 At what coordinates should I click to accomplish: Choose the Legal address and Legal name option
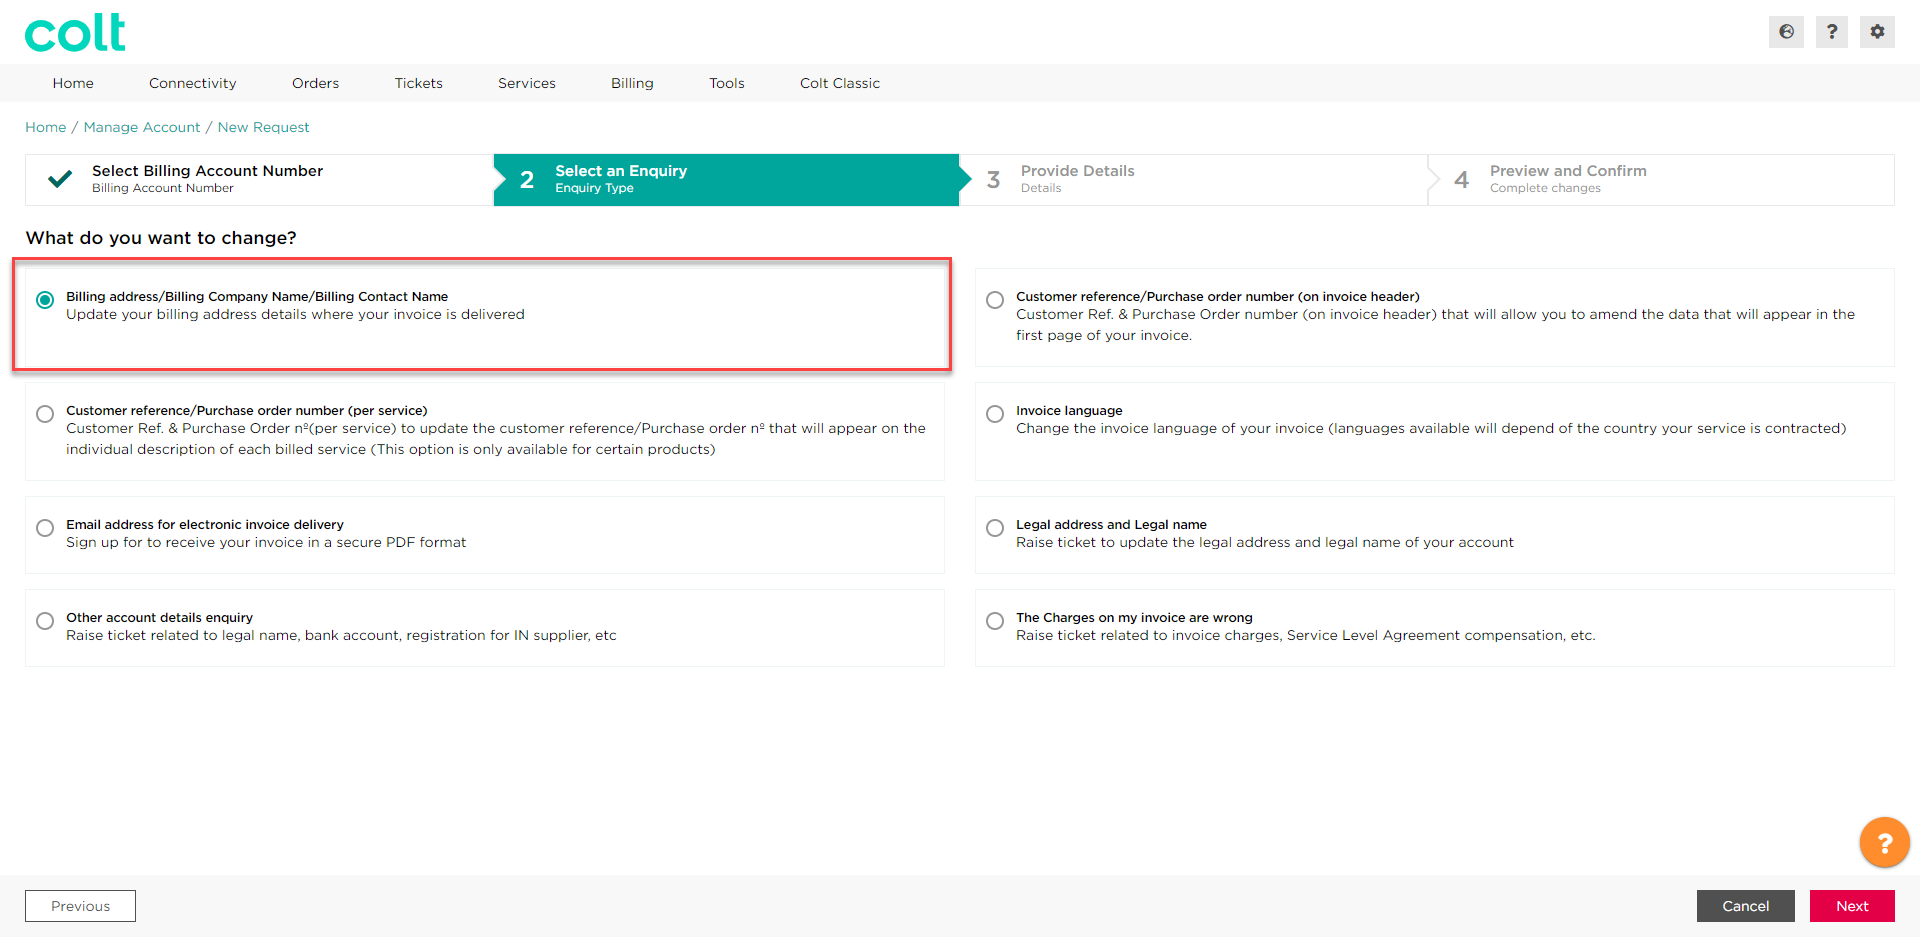tap(995, 528)
